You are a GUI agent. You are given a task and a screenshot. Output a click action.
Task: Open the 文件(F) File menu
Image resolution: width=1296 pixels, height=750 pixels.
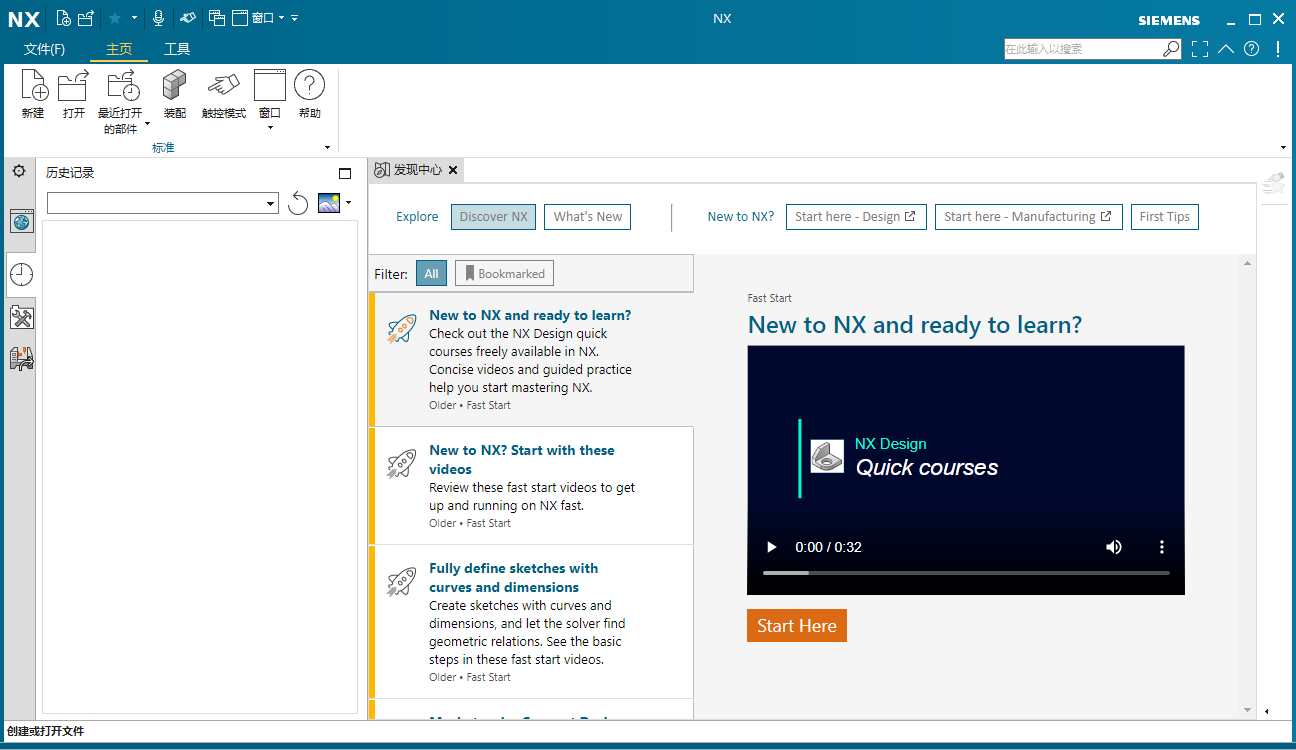47,48
